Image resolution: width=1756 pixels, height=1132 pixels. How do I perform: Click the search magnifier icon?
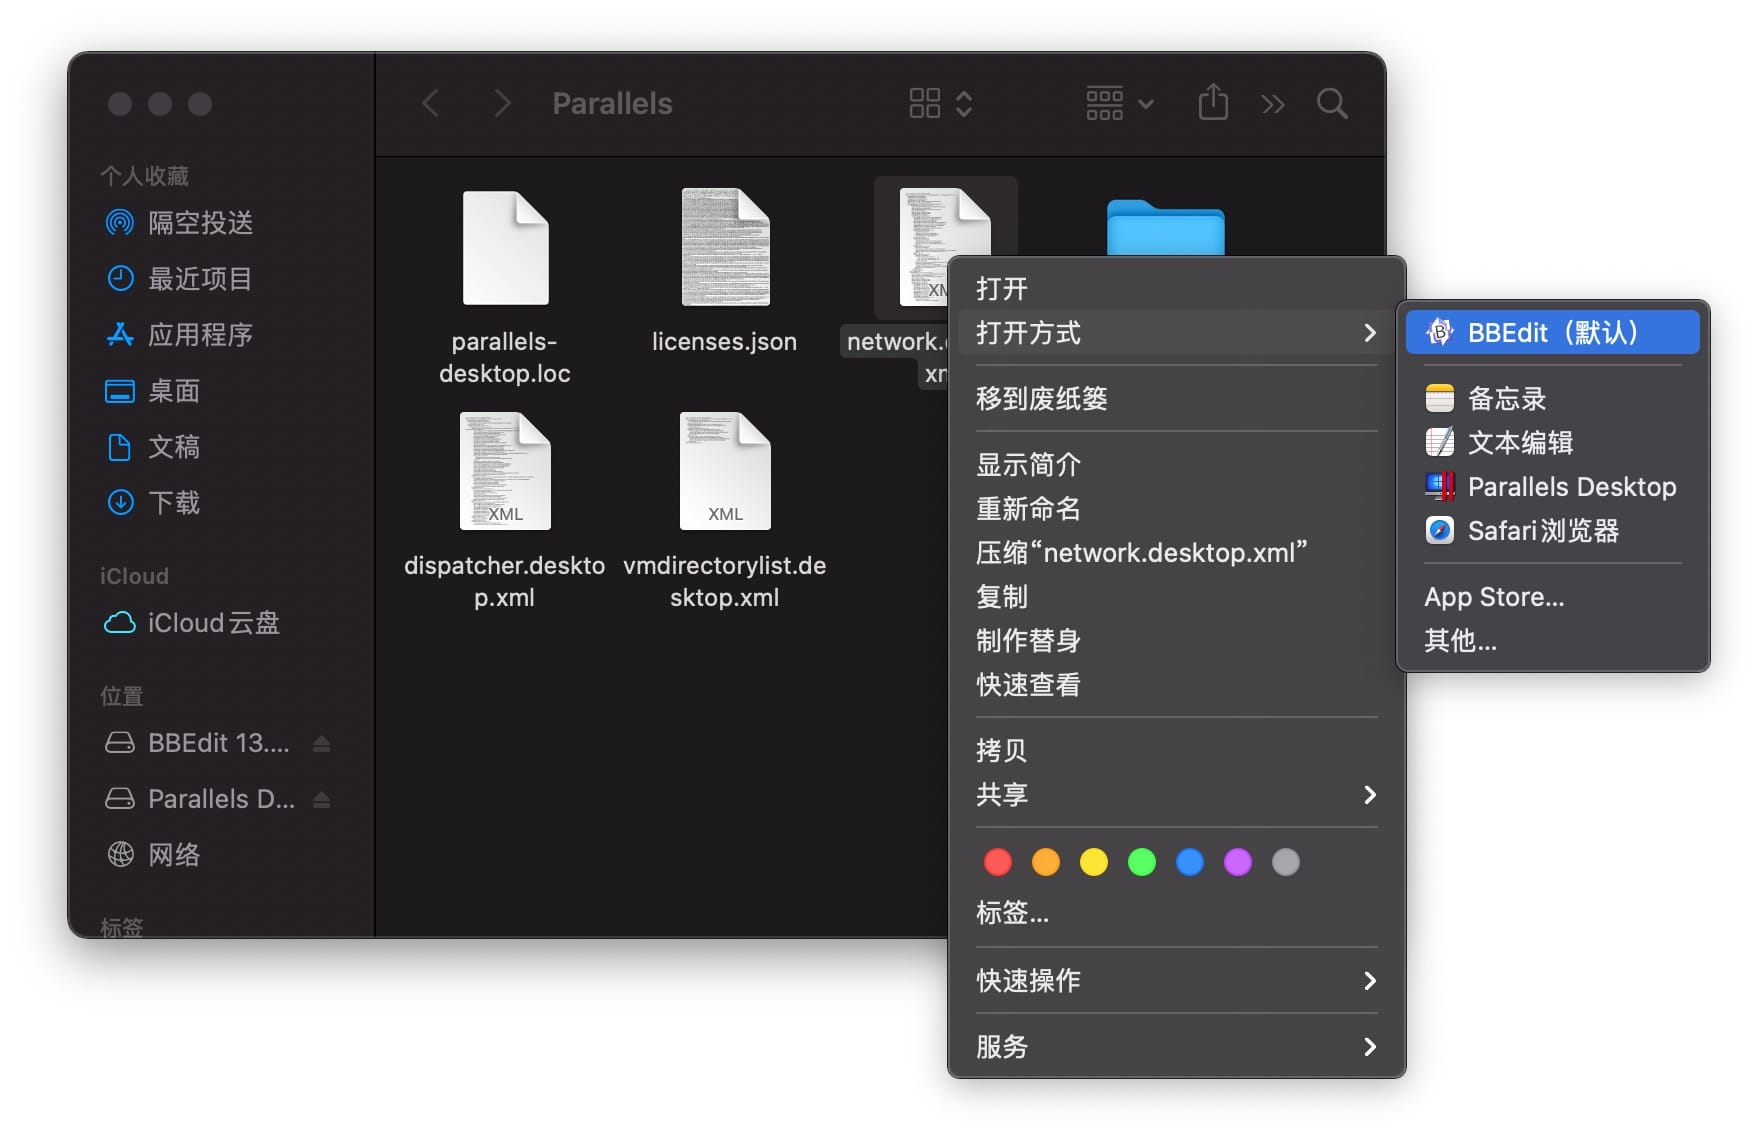click(1331, 103)
